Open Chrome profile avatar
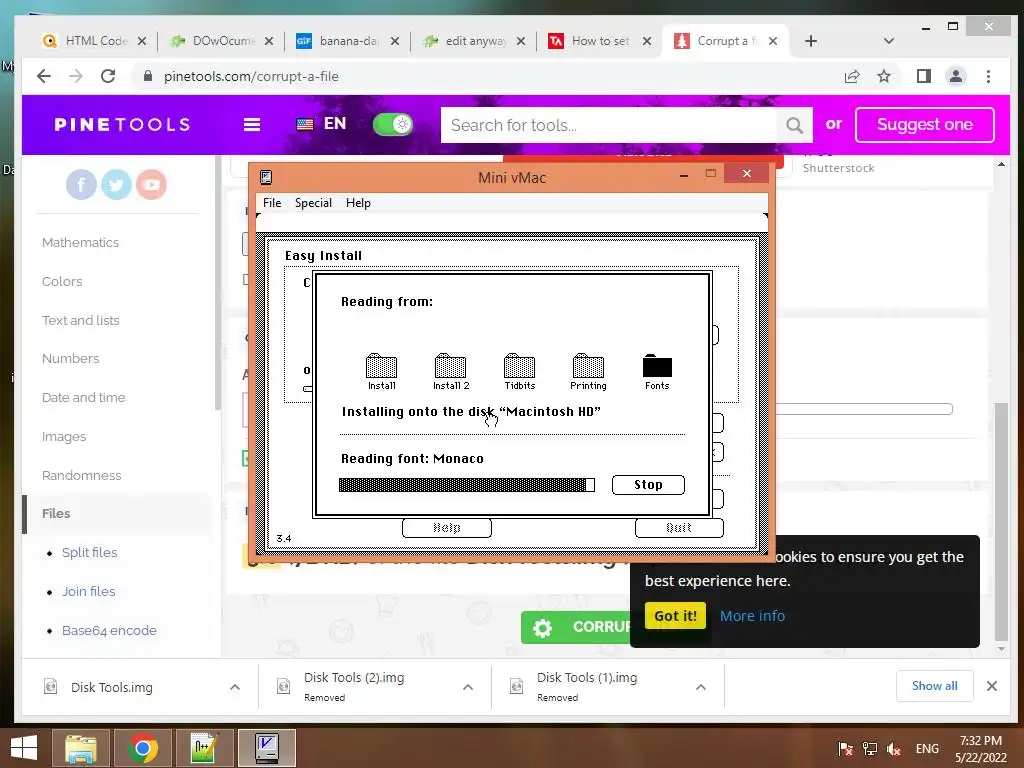Viewport: 1024px width, 768px height. tap(955, 76)
